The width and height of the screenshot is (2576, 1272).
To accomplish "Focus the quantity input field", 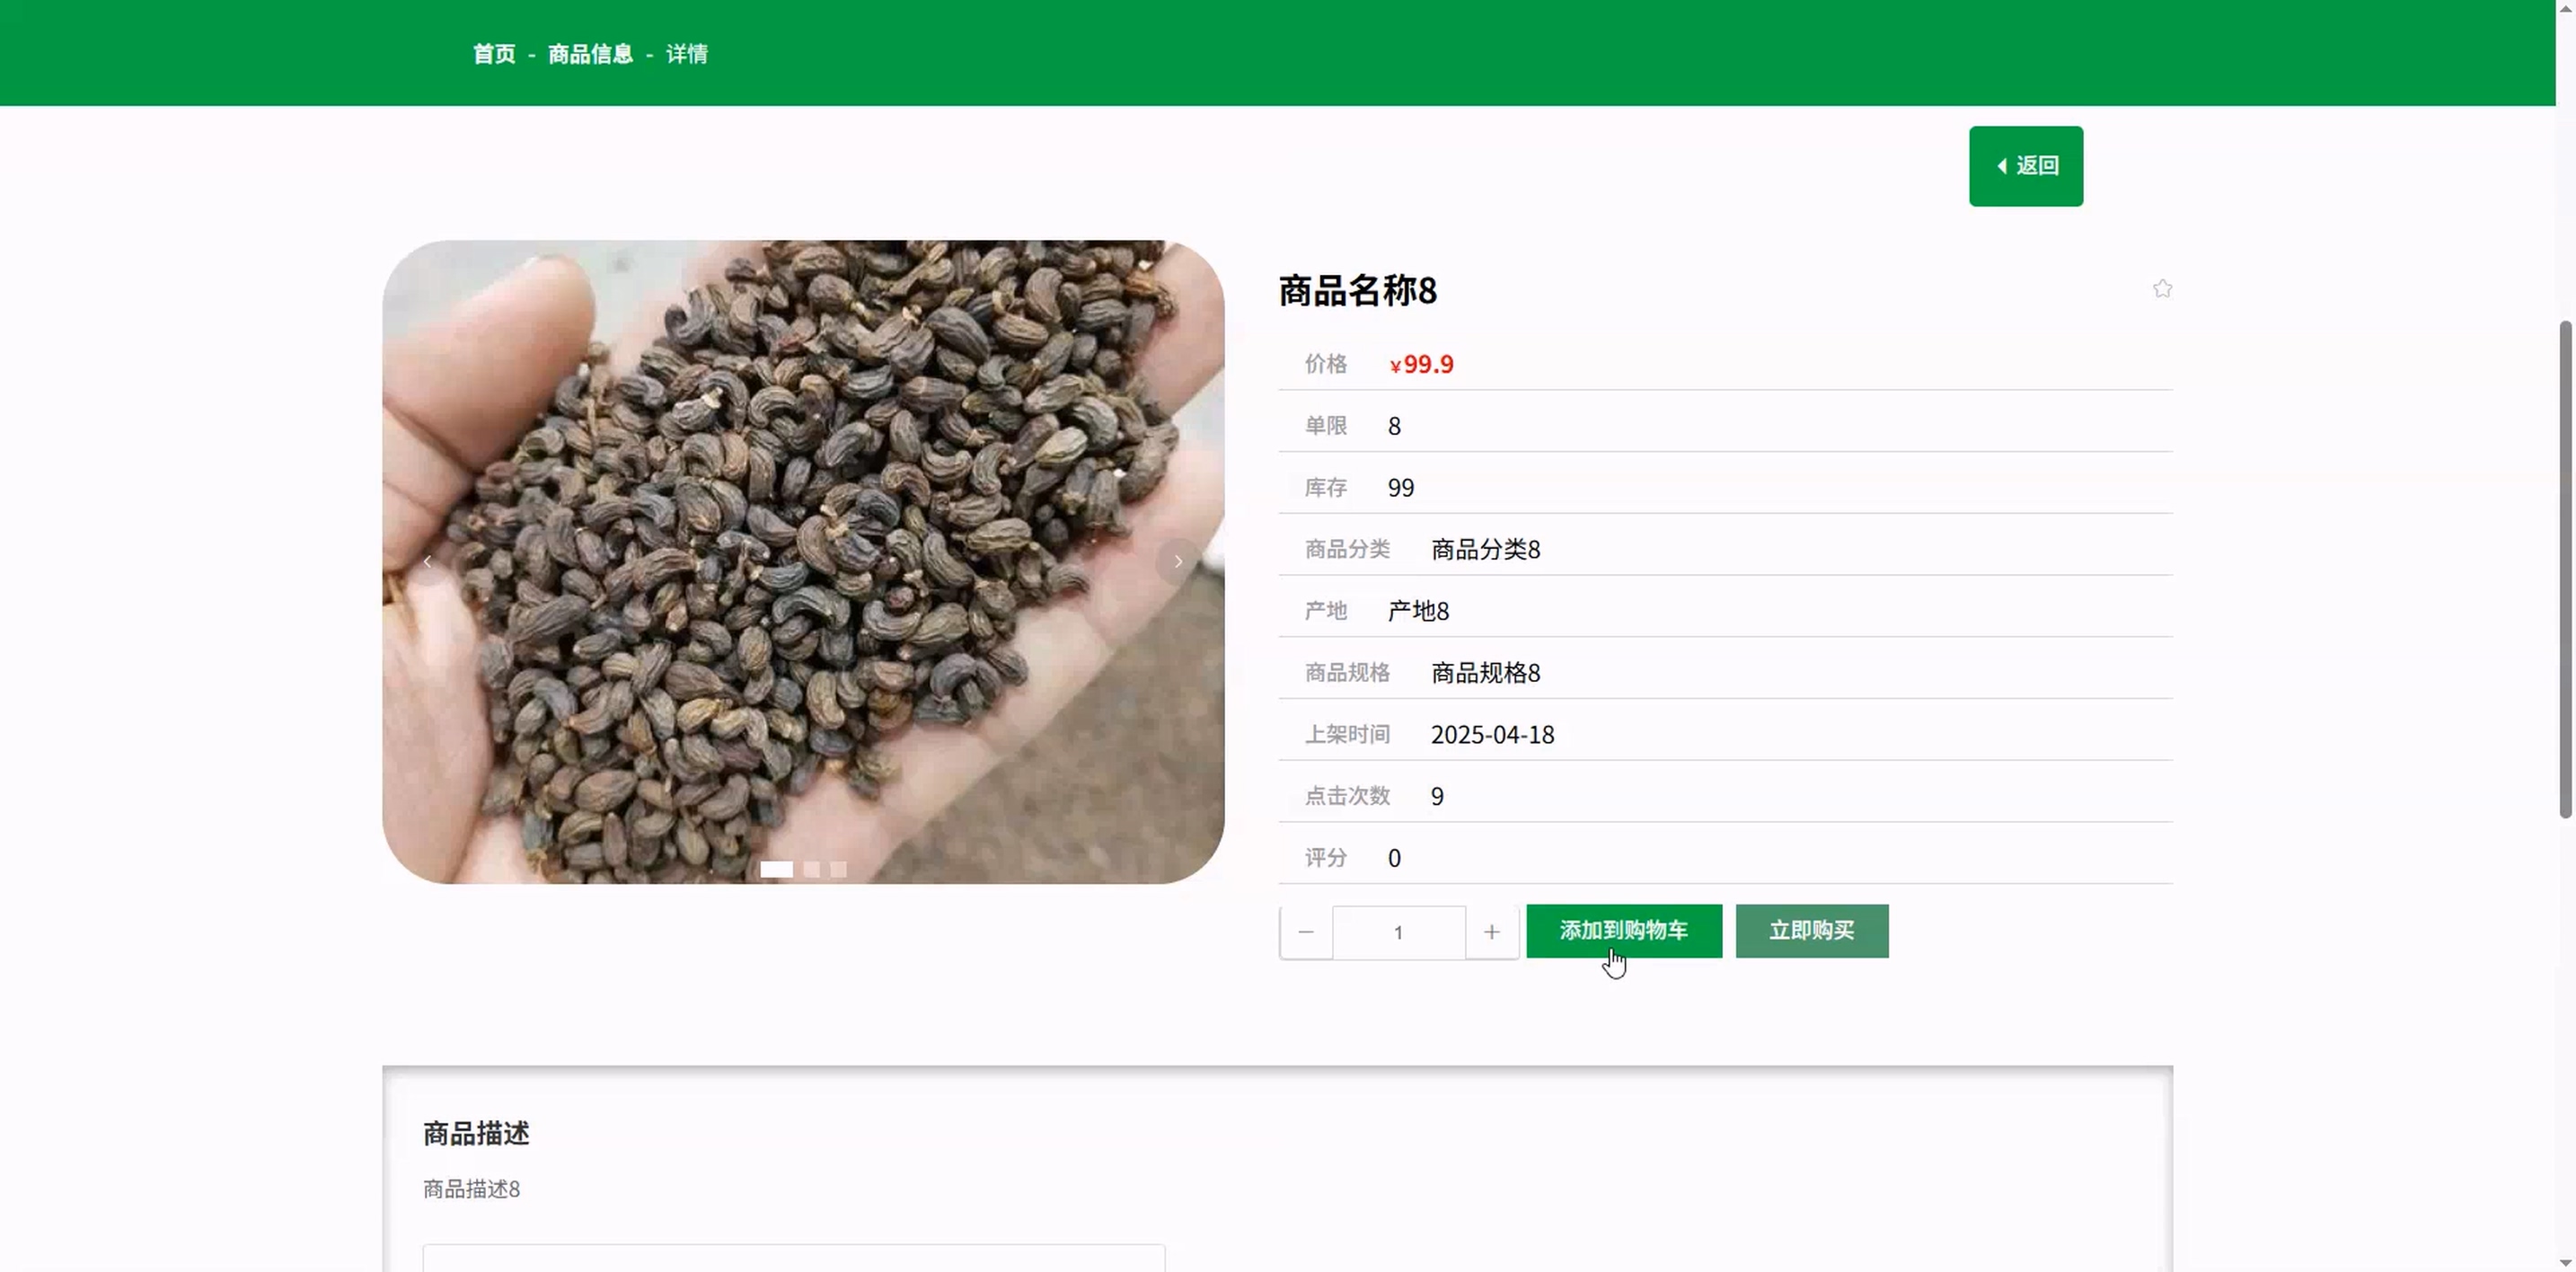I will point(1398,932).
